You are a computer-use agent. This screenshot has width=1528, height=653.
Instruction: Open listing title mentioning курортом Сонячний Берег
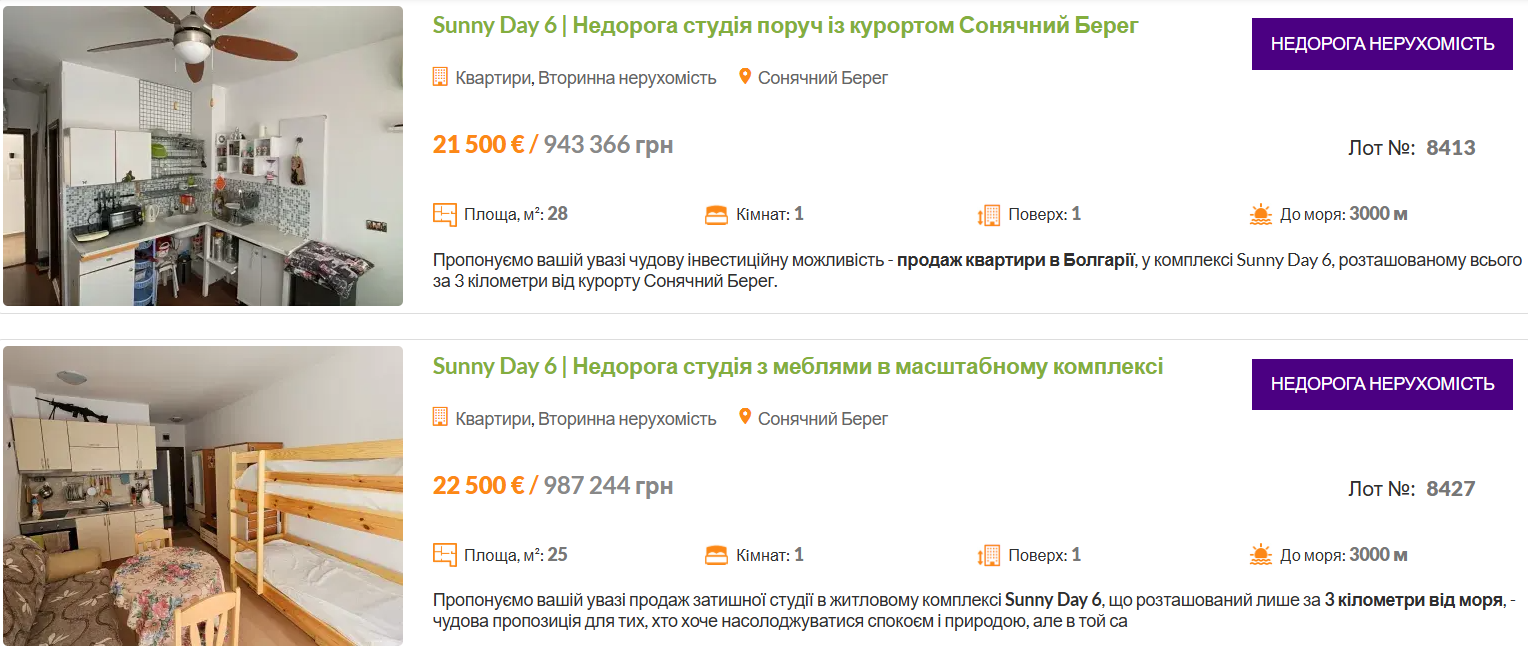(x=785, y=26)
